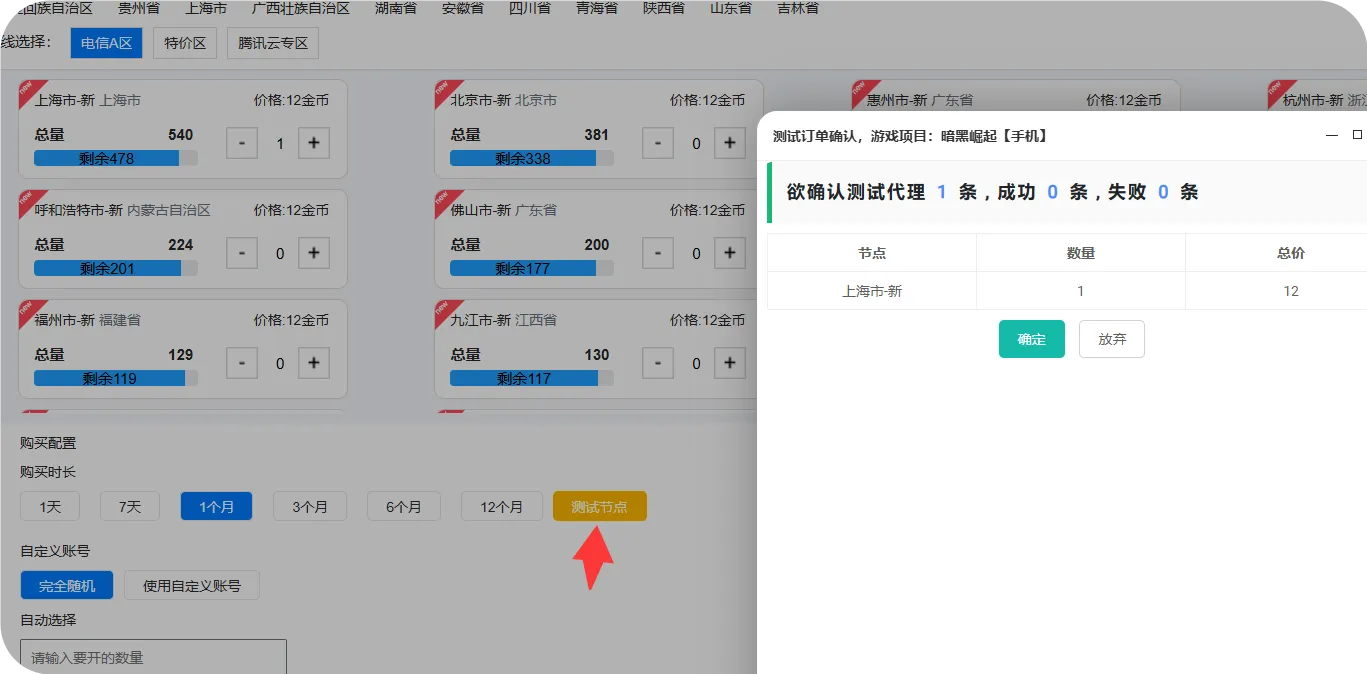Filter by 青海省 province
Viewport: 1367px width, 674px height.
coord(597,8)
